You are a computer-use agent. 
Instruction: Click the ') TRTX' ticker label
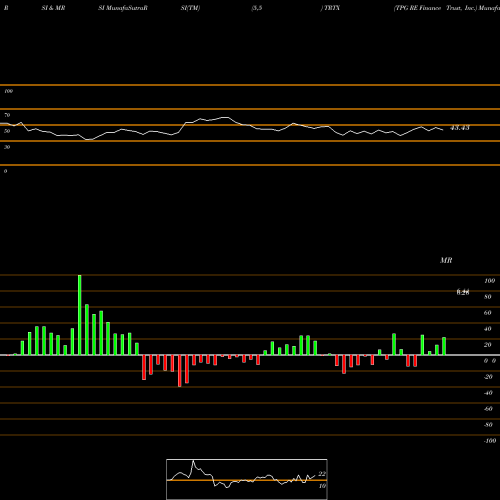tap(330, 8)
